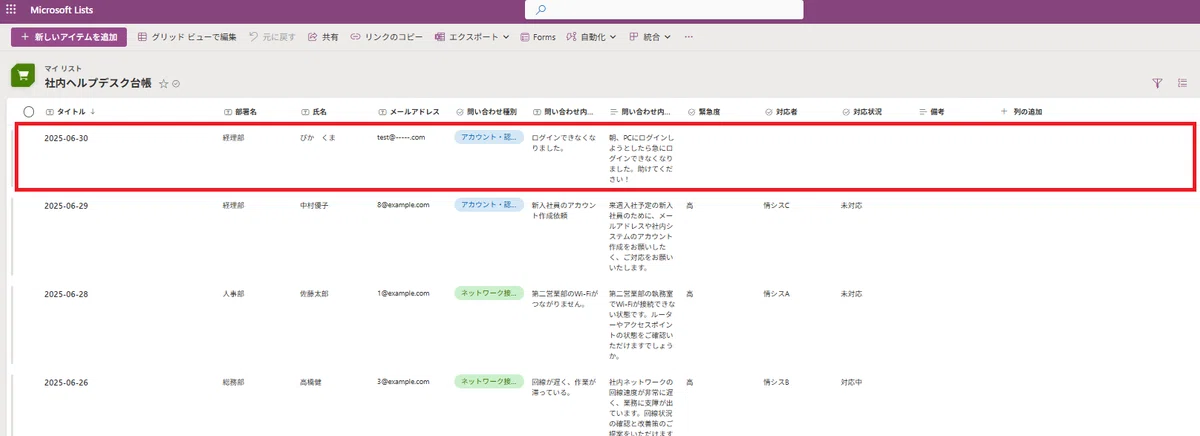Expand the エクスポート dropdown
Screen dimensions: 1200x436
pos(472,37)
